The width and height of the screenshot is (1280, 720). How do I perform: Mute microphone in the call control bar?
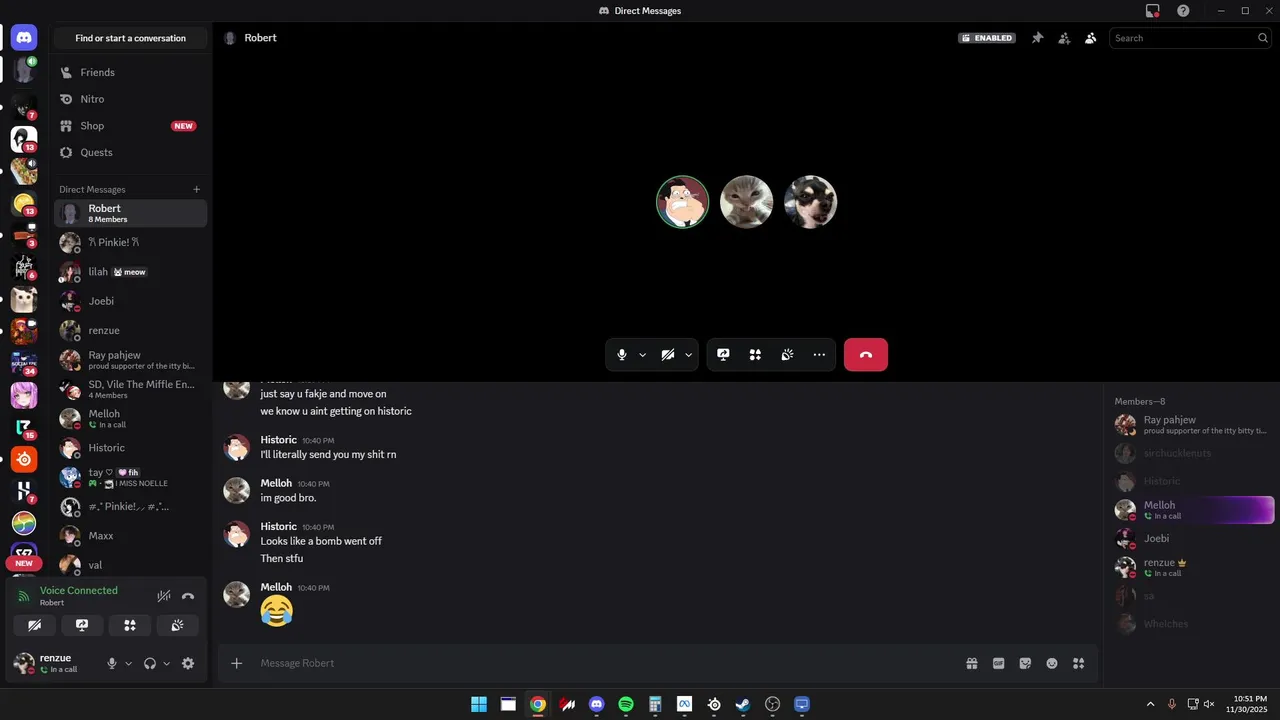(x=622, y=355)
